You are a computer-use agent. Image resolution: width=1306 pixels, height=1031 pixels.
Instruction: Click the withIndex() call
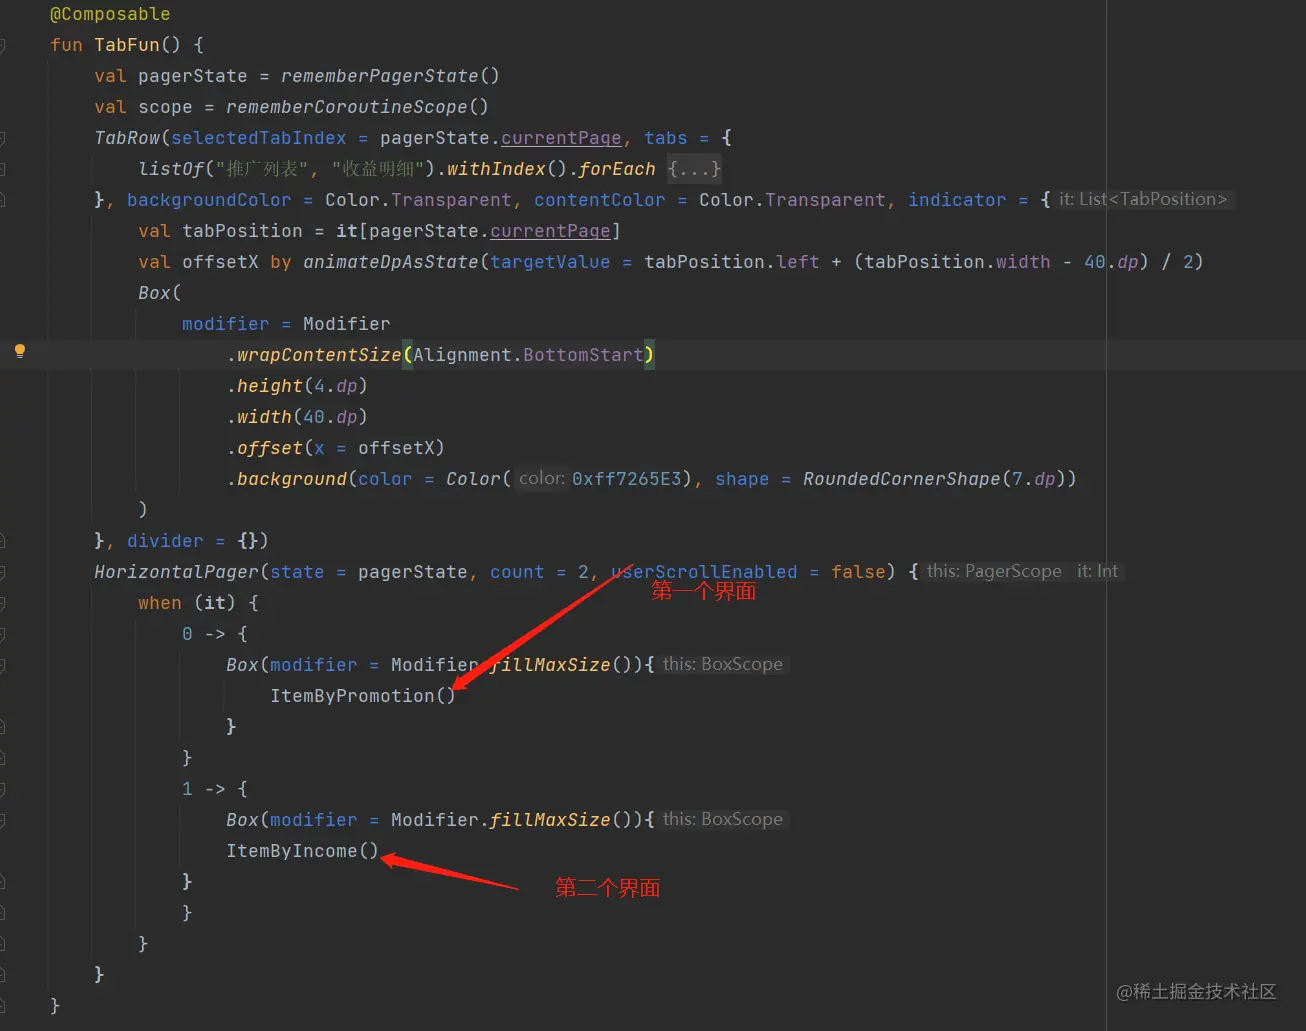point(507,169)
